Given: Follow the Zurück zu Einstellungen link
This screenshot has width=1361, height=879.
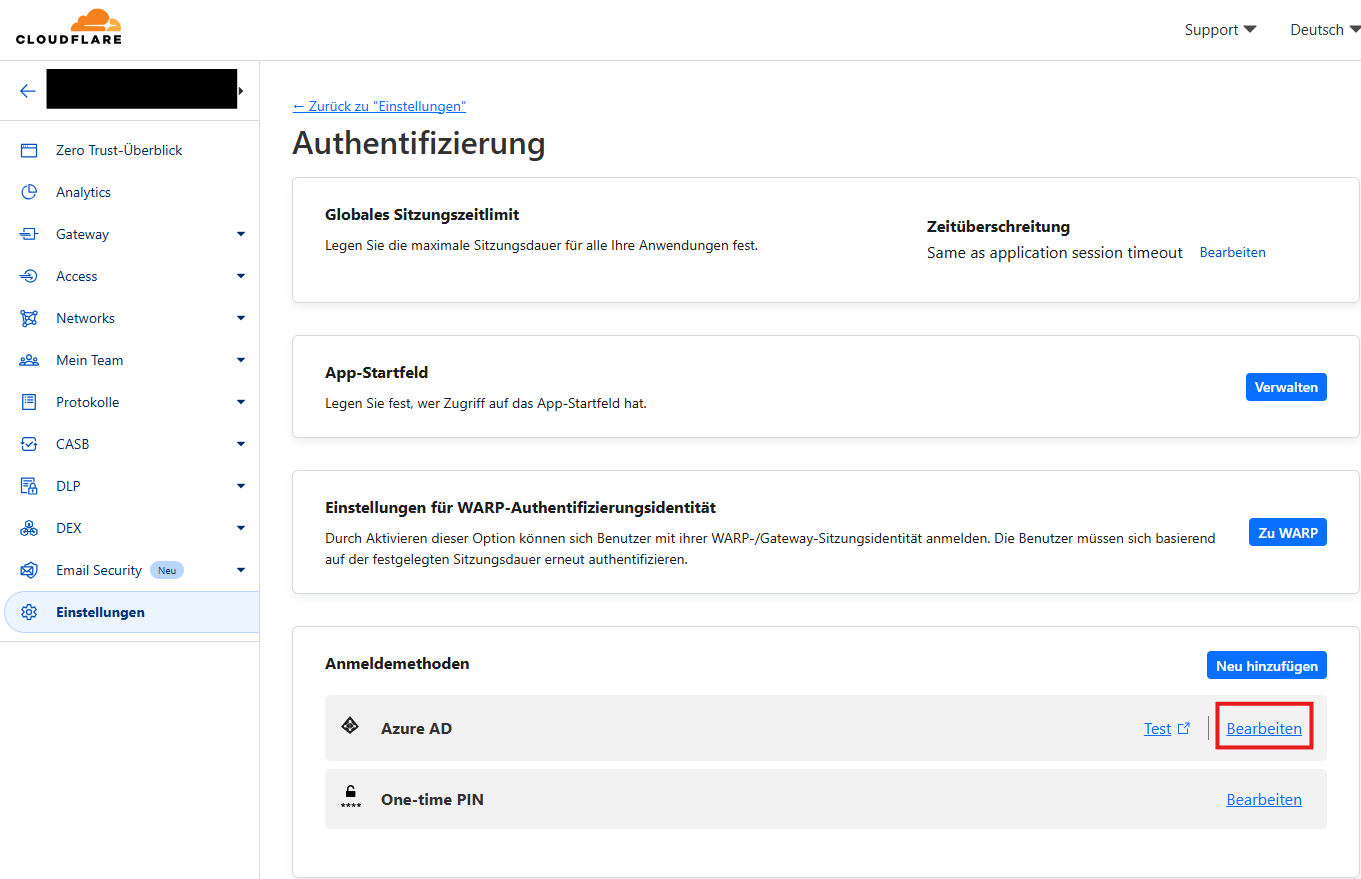Looking at the screenshot, I should pos(379,105).
